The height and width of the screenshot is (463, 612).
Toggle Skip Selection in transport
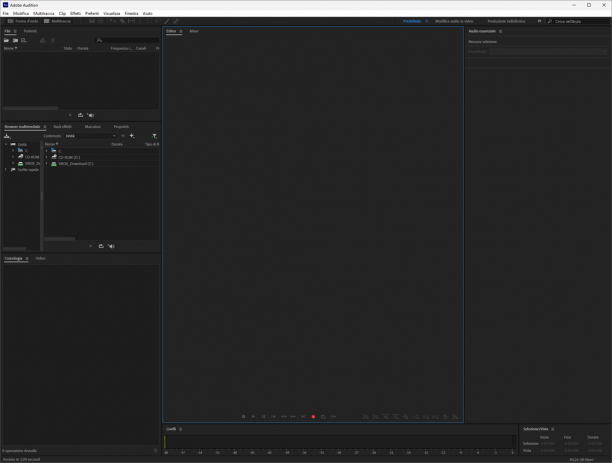coord(333,417)
